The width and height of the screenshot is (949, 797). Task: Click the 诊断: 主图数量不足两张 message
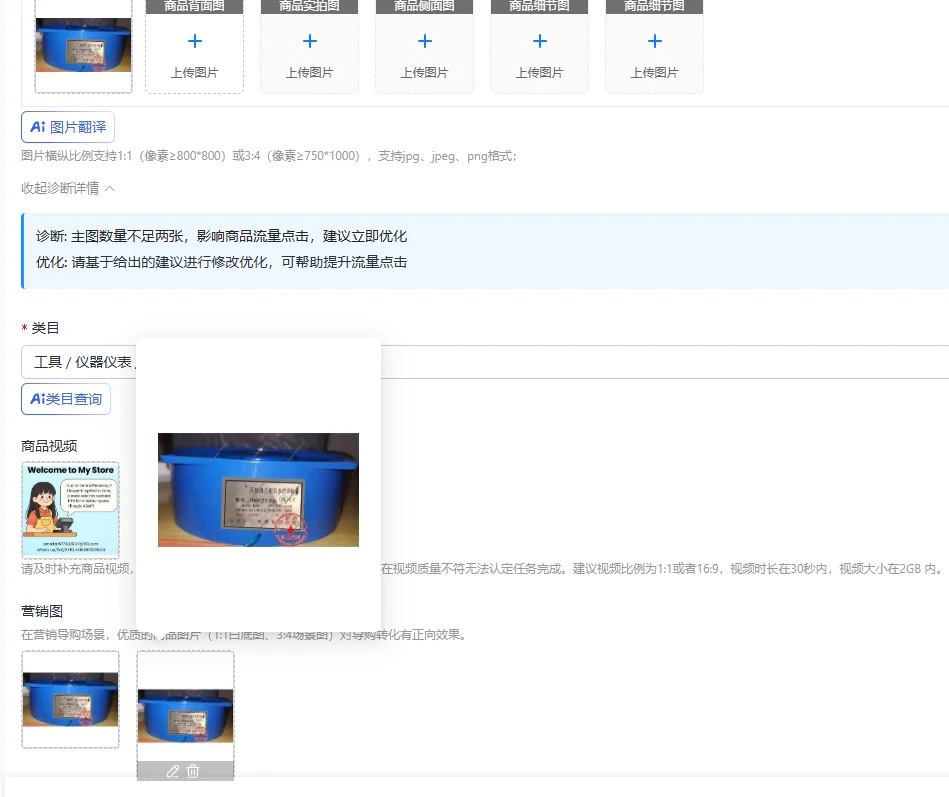point(222,236)
